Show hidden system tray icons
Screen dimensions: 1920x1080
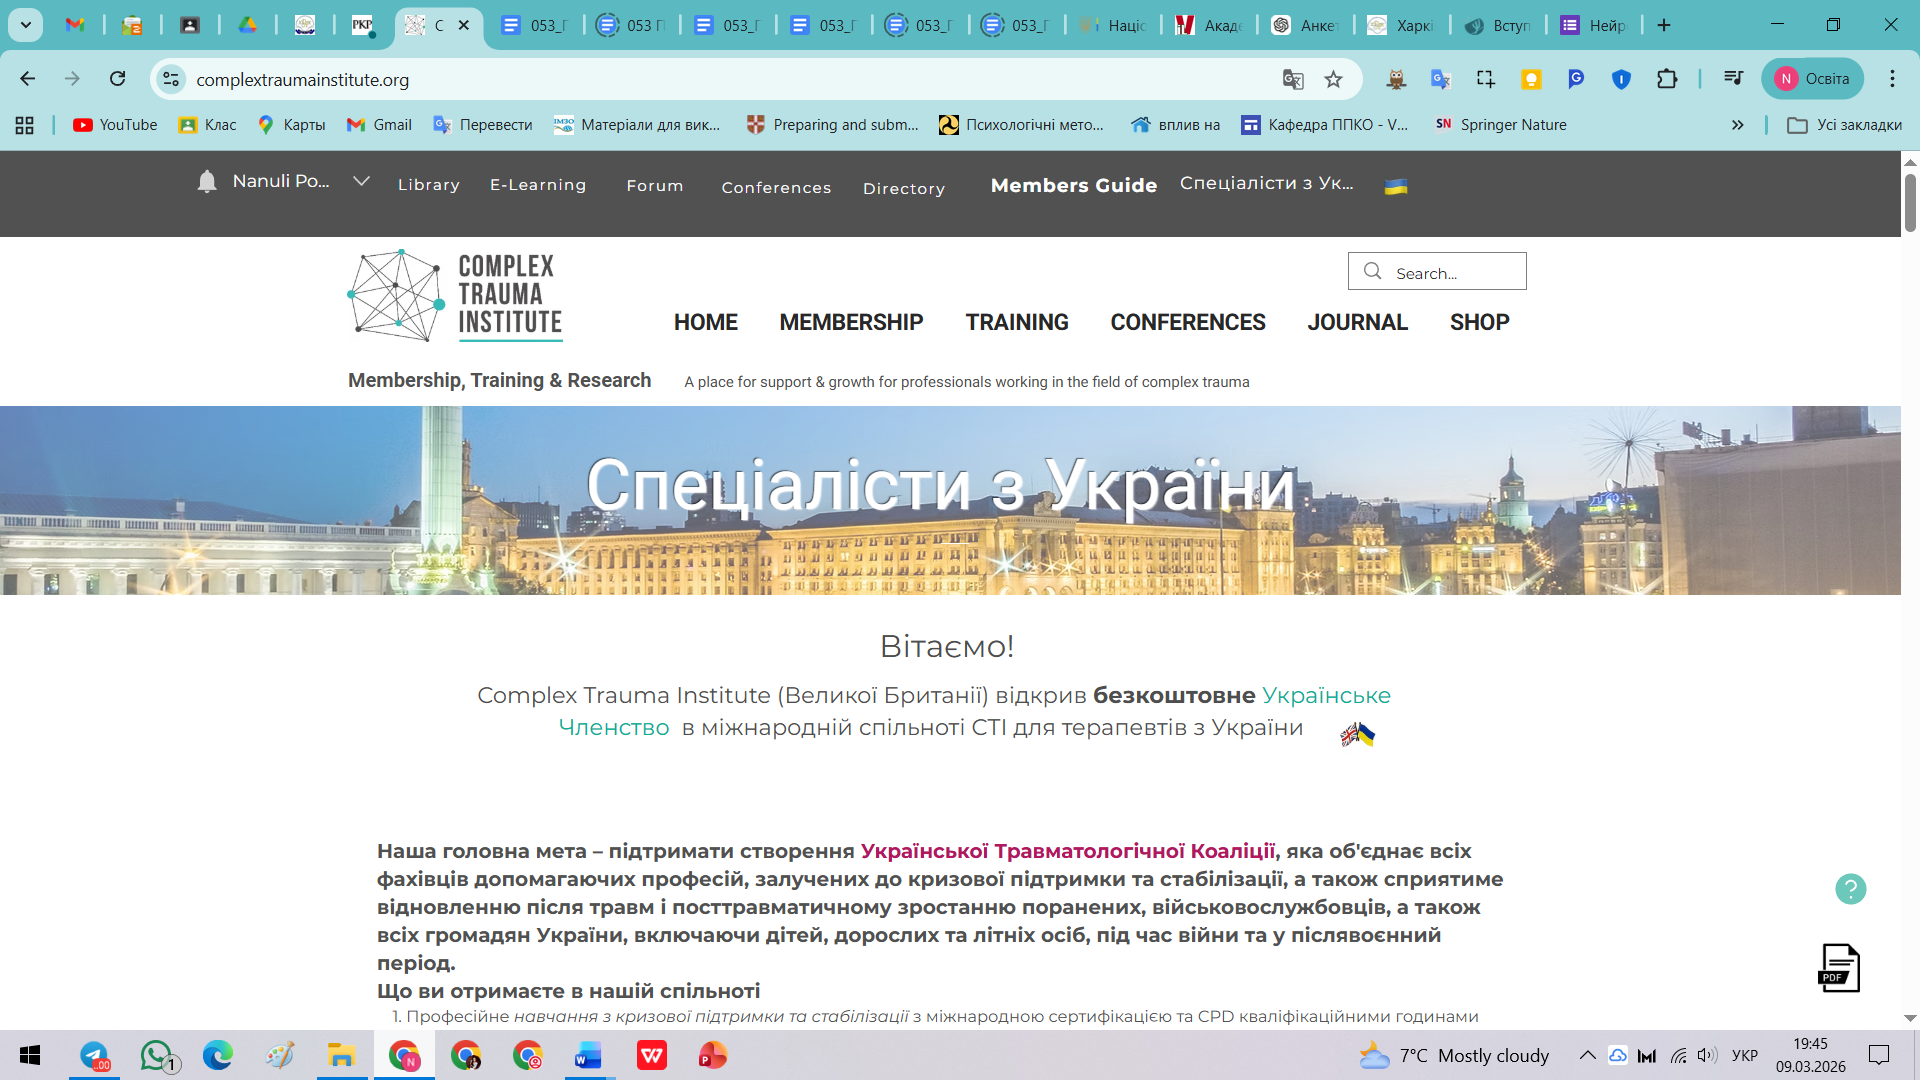1587,1055
